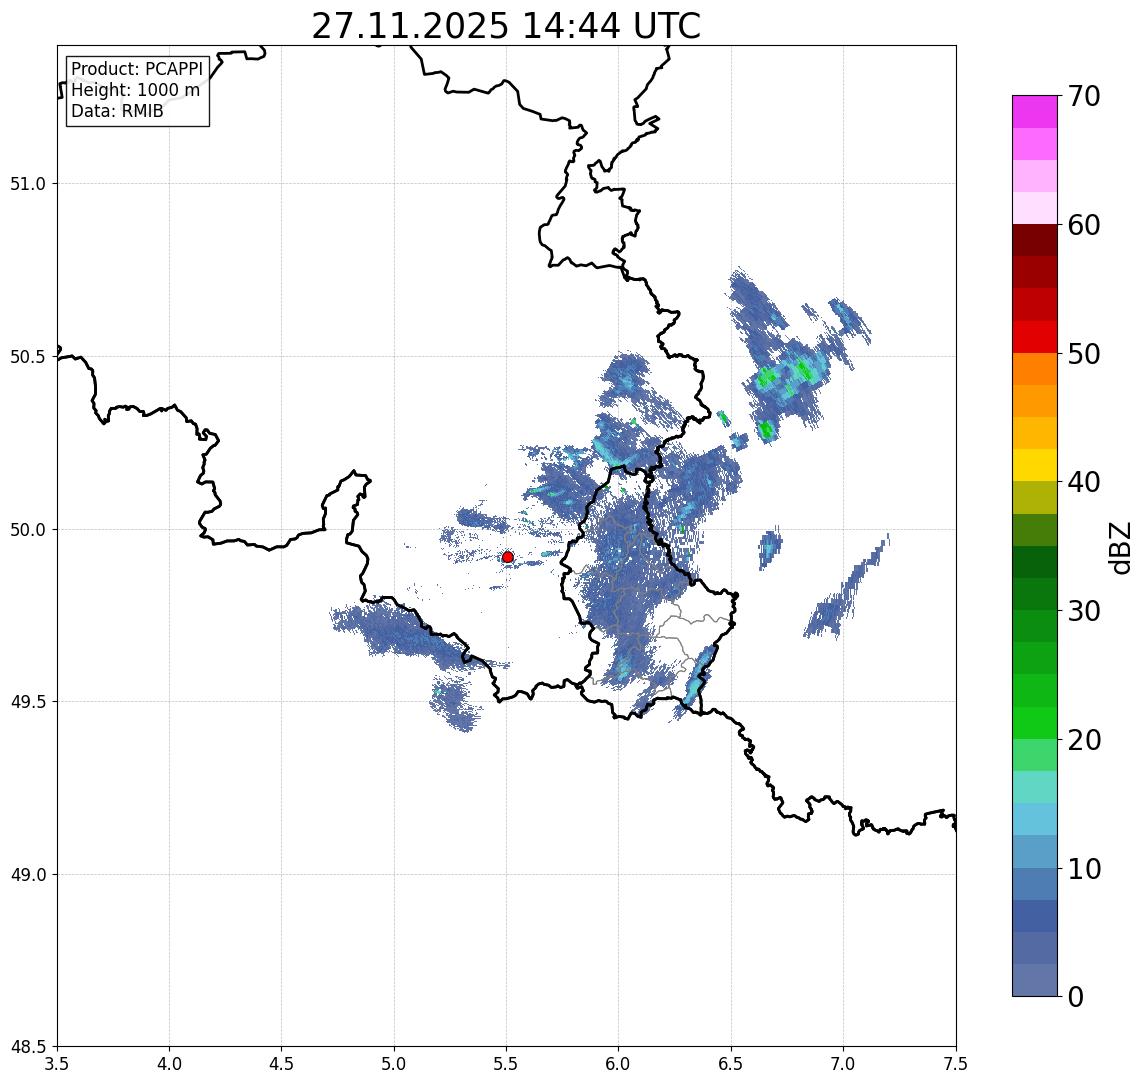The image size is (1145, 1084).
Task: Click the latitude axis label '50.5'
Action: click(28, 357)
